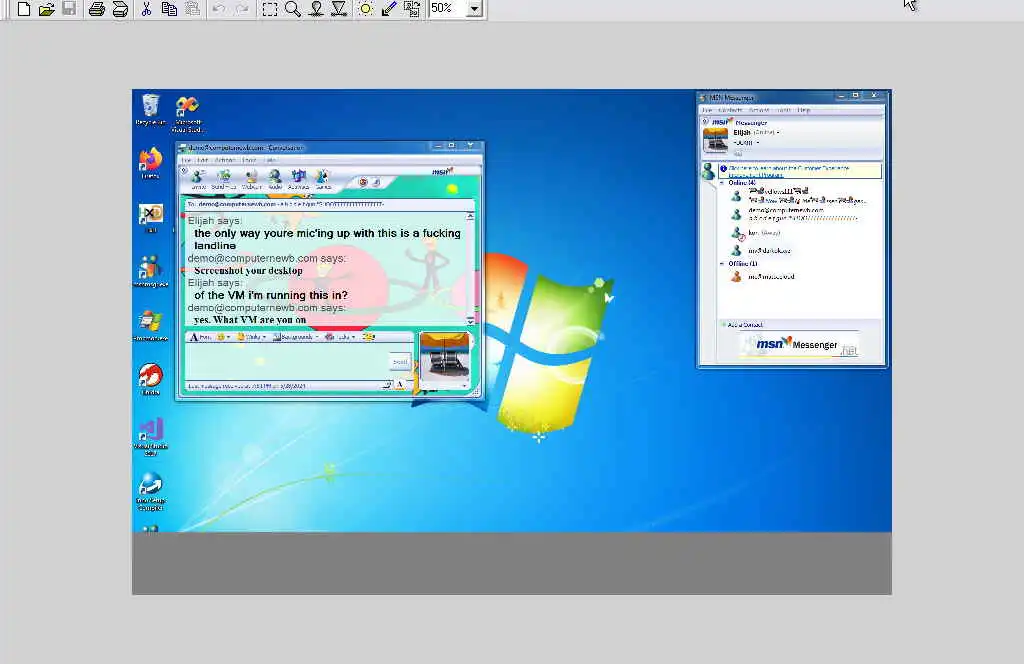
Task: Click the floppy disk Save icon
Action: (x=69, y=8)
